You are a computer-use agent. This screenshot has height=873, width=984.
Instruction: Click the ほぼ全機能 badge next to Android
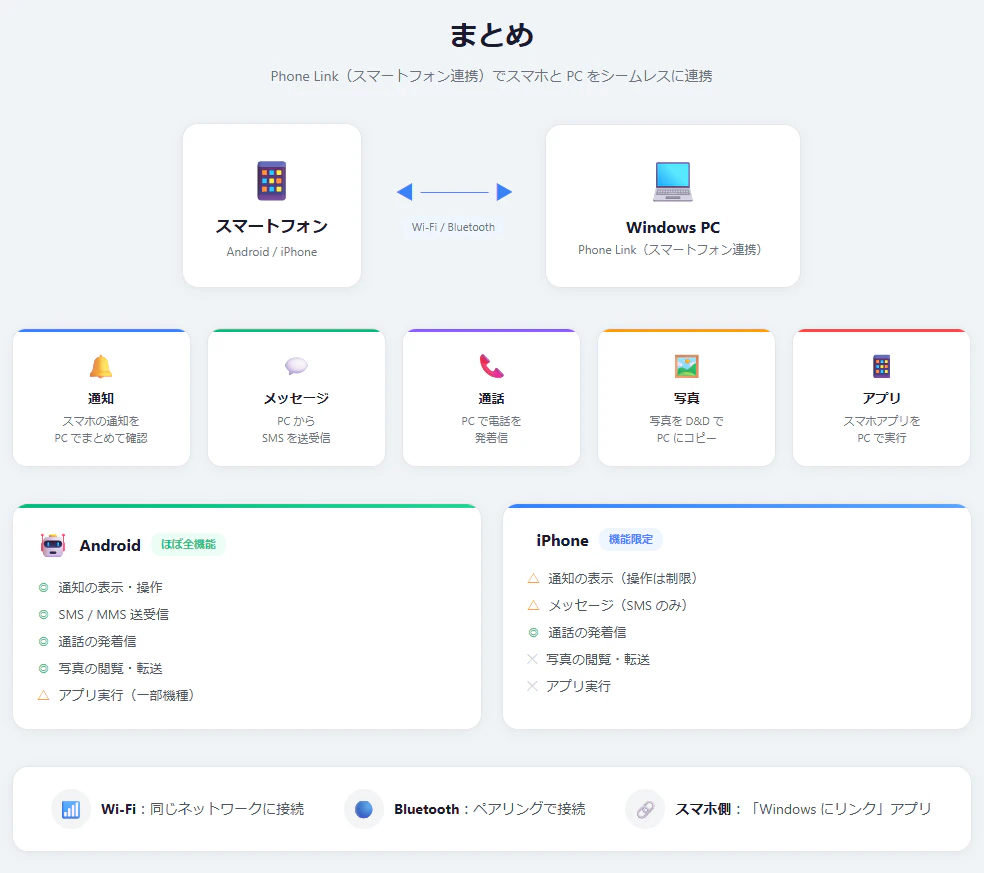click(x=188, y=544)
